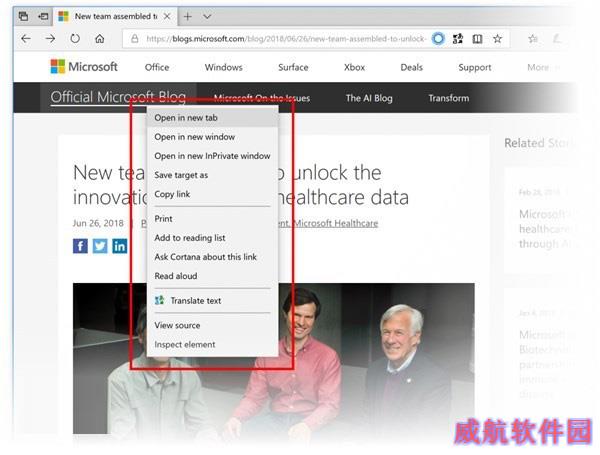Open the Surface nav link
The width and height of the screenshot is (600, 455).
point(293,67)
